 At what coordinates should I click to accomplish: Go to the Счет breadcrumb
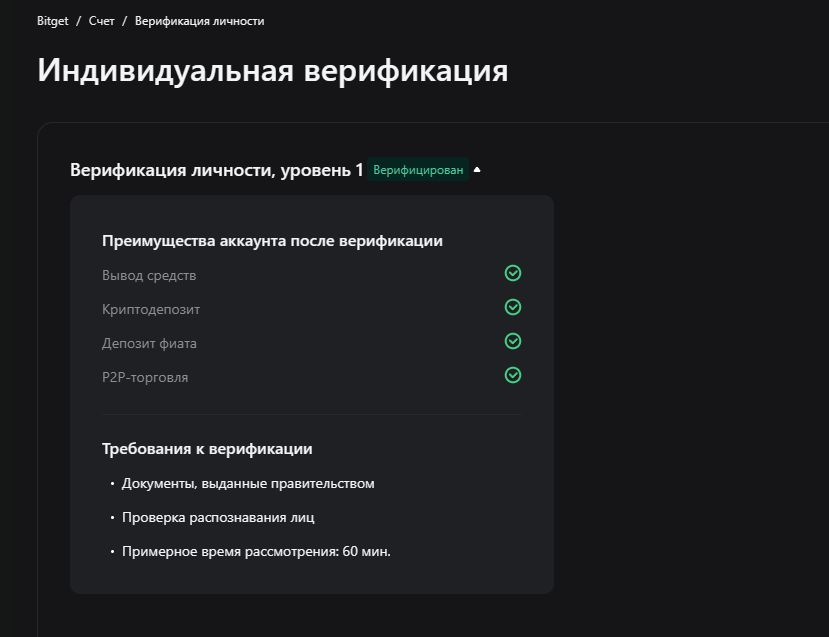(x=101, y=21)
